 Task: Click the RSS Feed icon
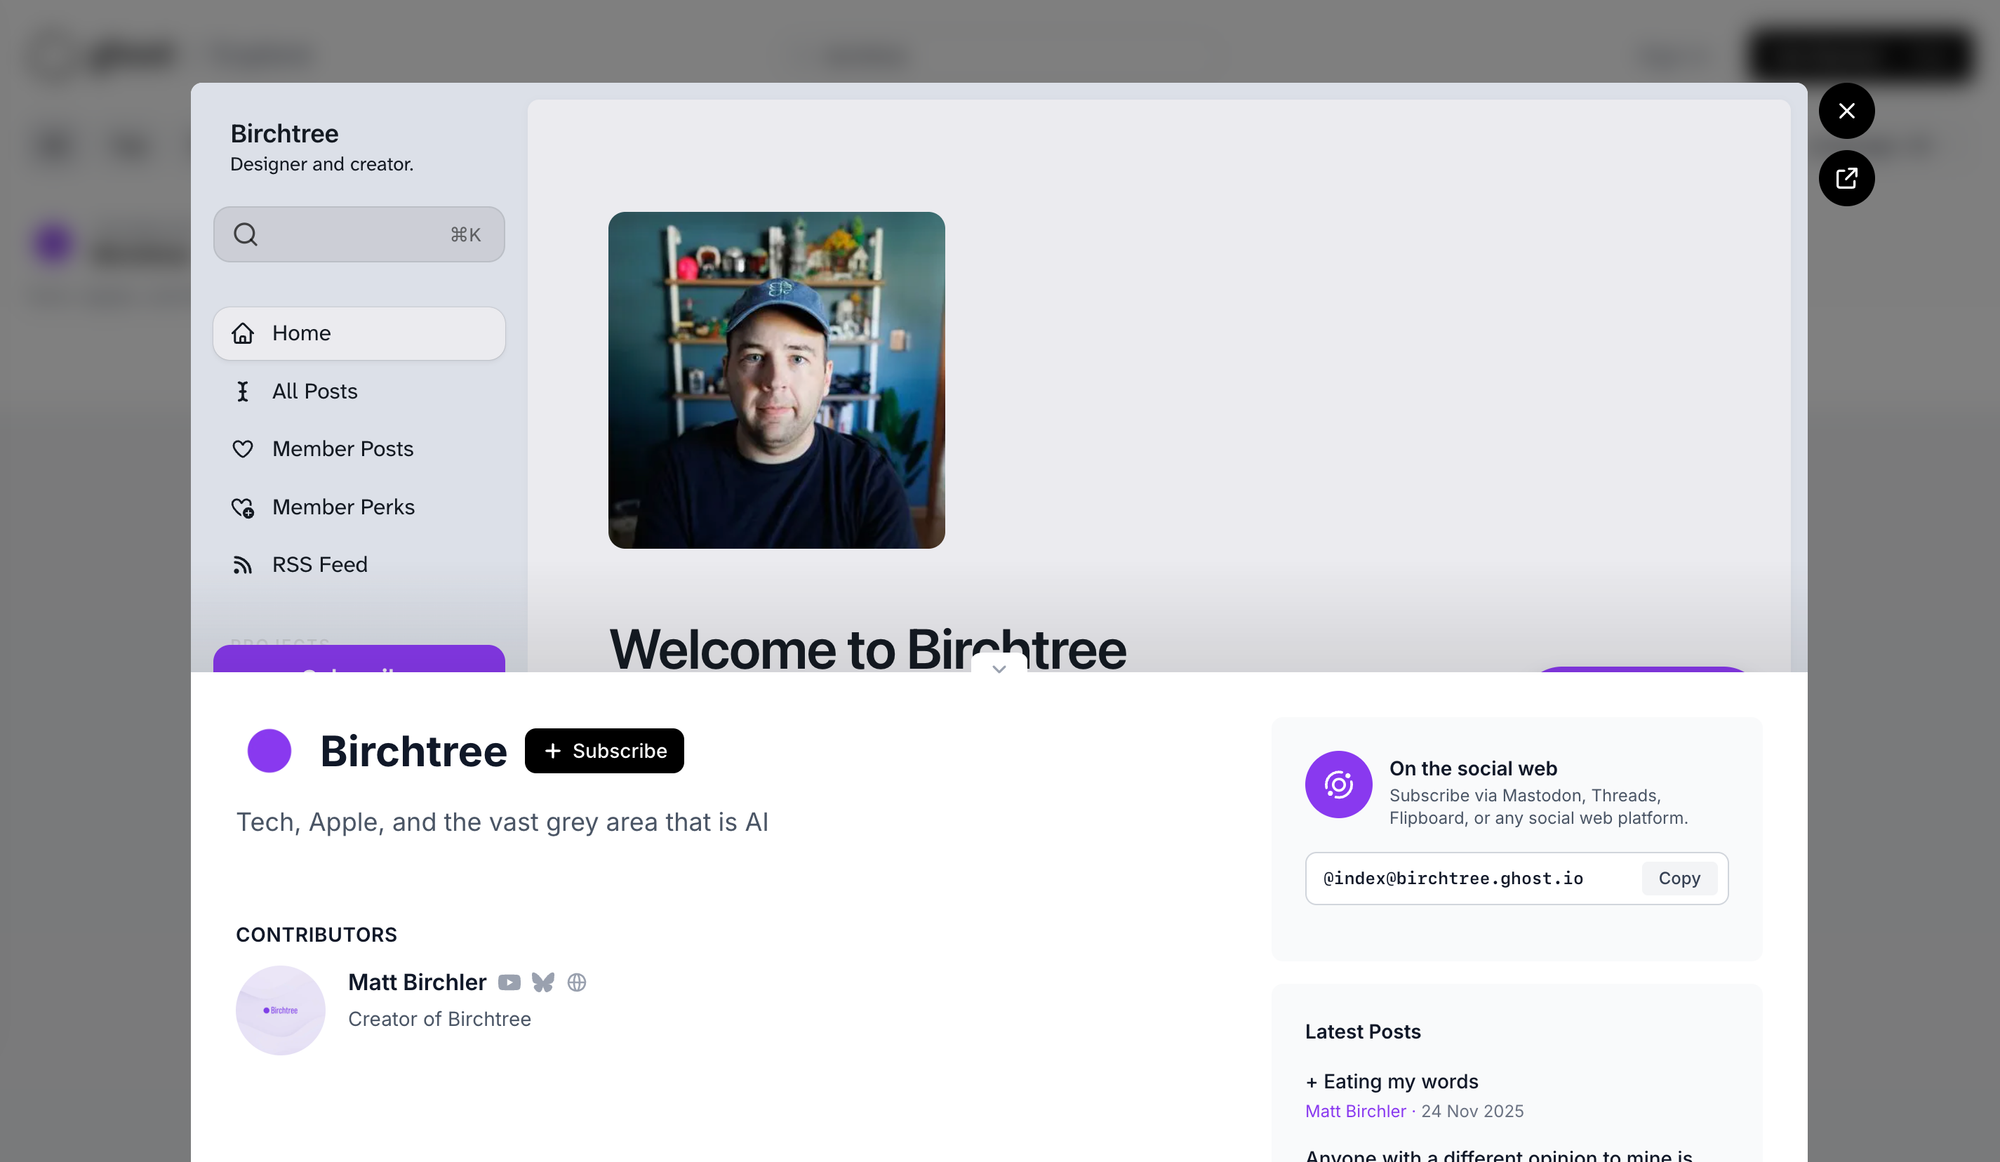pos(243,565)
